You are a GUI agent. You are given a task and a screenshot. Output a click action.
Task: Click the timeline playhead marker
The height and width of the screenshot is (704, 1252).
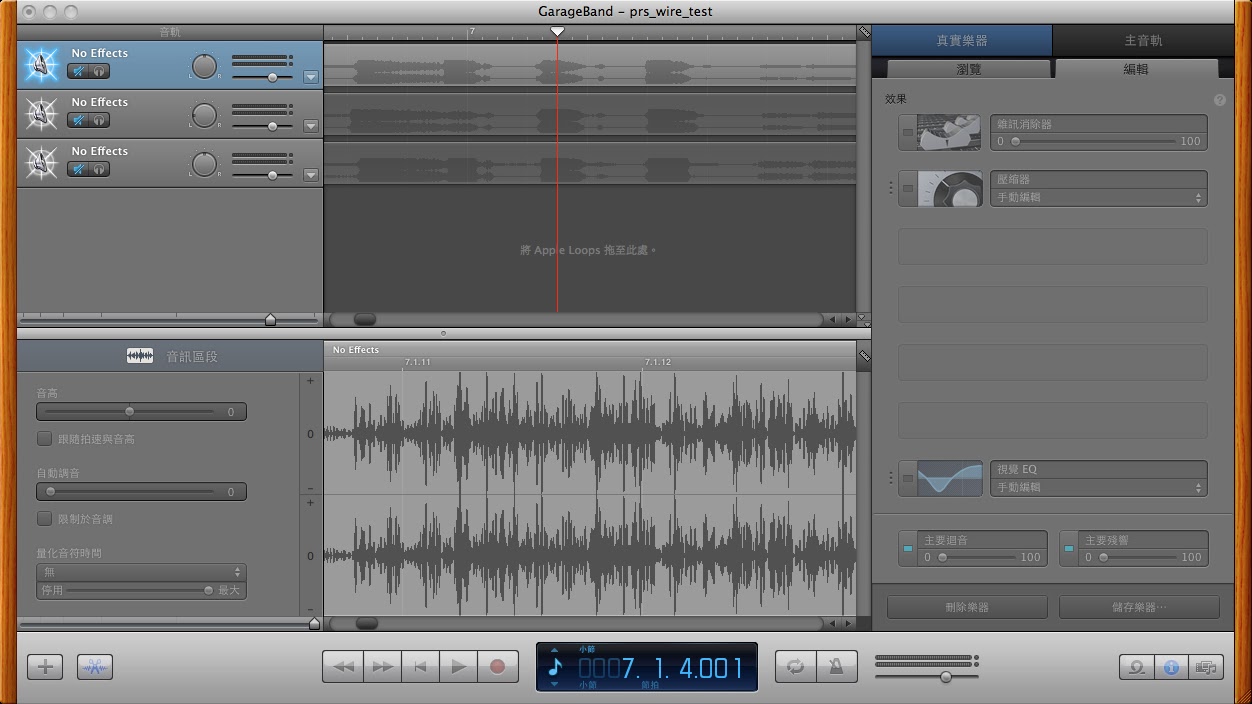[x=557, y=32]
